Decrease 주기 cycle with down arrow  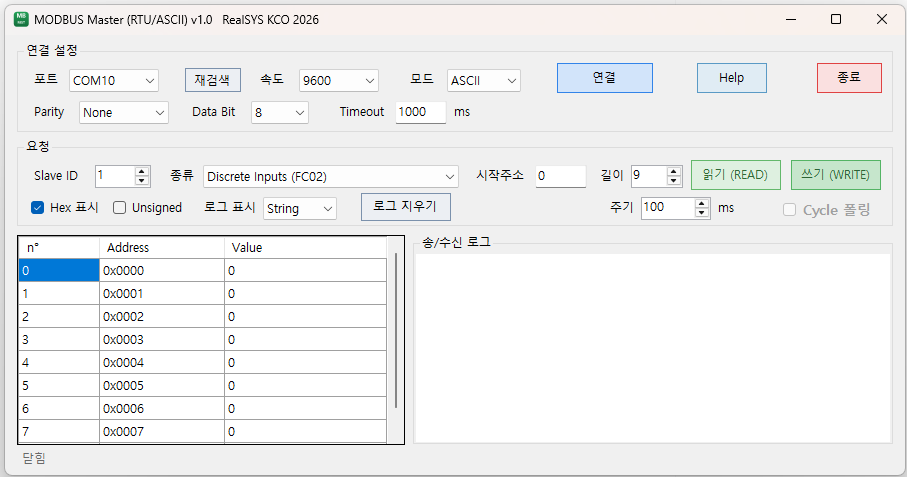[702, 212]
